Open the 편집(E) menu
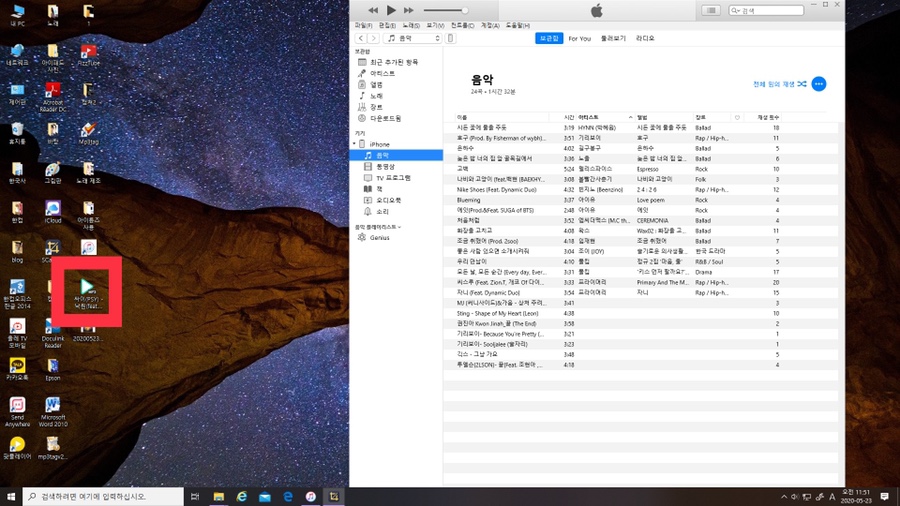900x506 pixels. [387, 25]
